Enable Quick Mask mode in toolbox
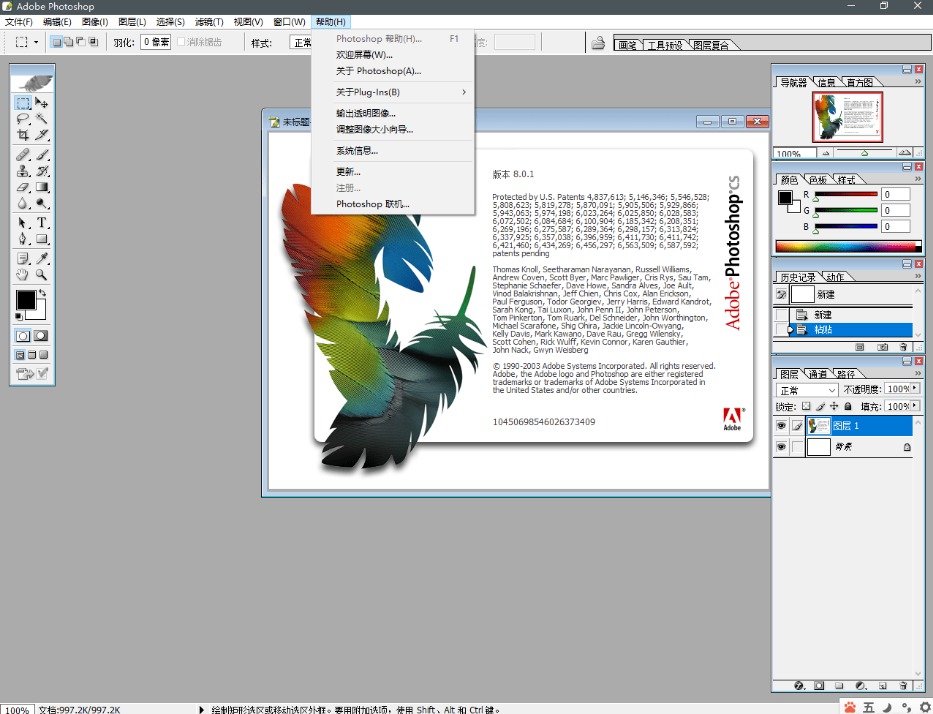 41,336
